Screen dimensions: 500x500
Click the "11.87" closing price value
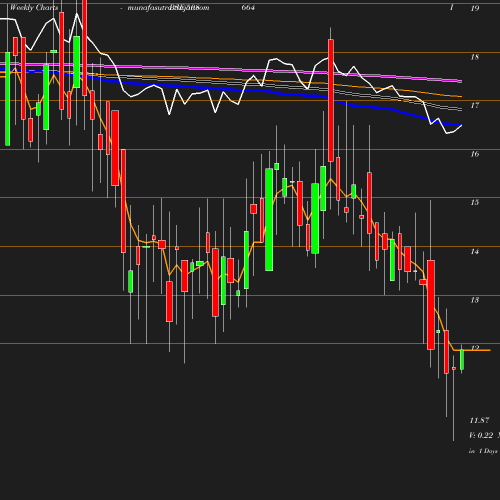tap(479, 420)
